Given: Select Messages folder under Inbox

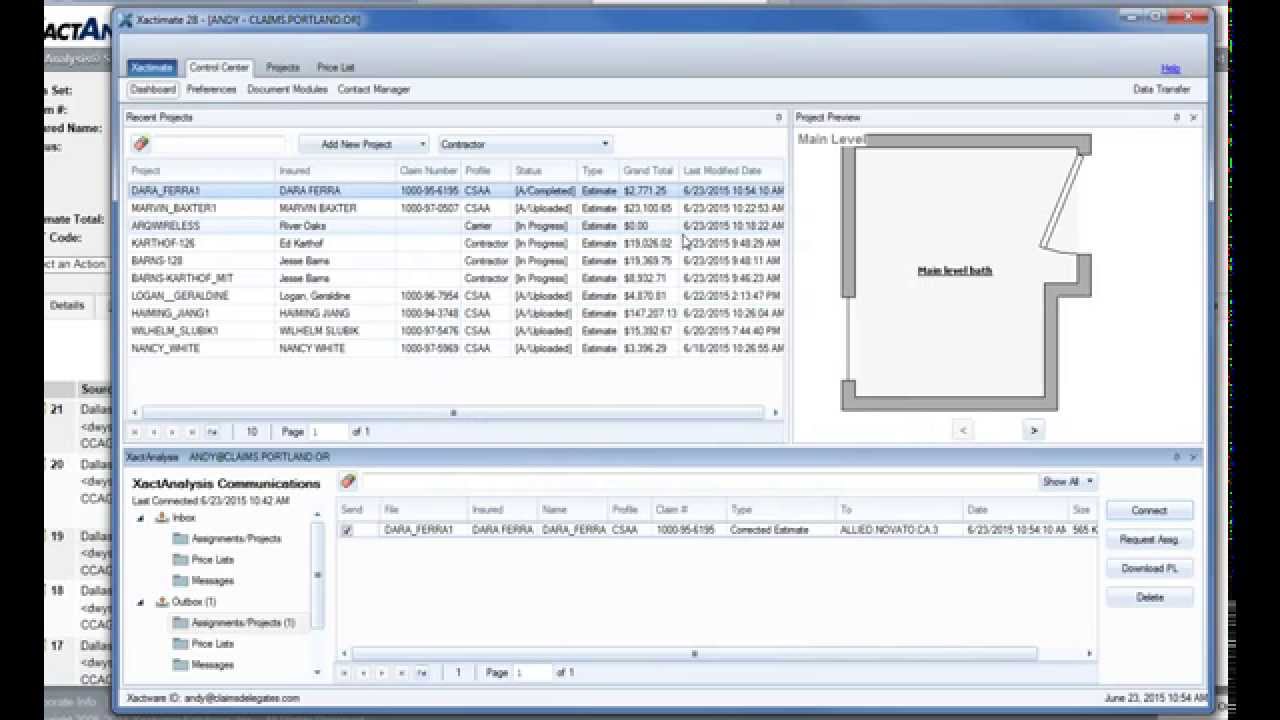Looking at the screenshot, I should 203,581.
